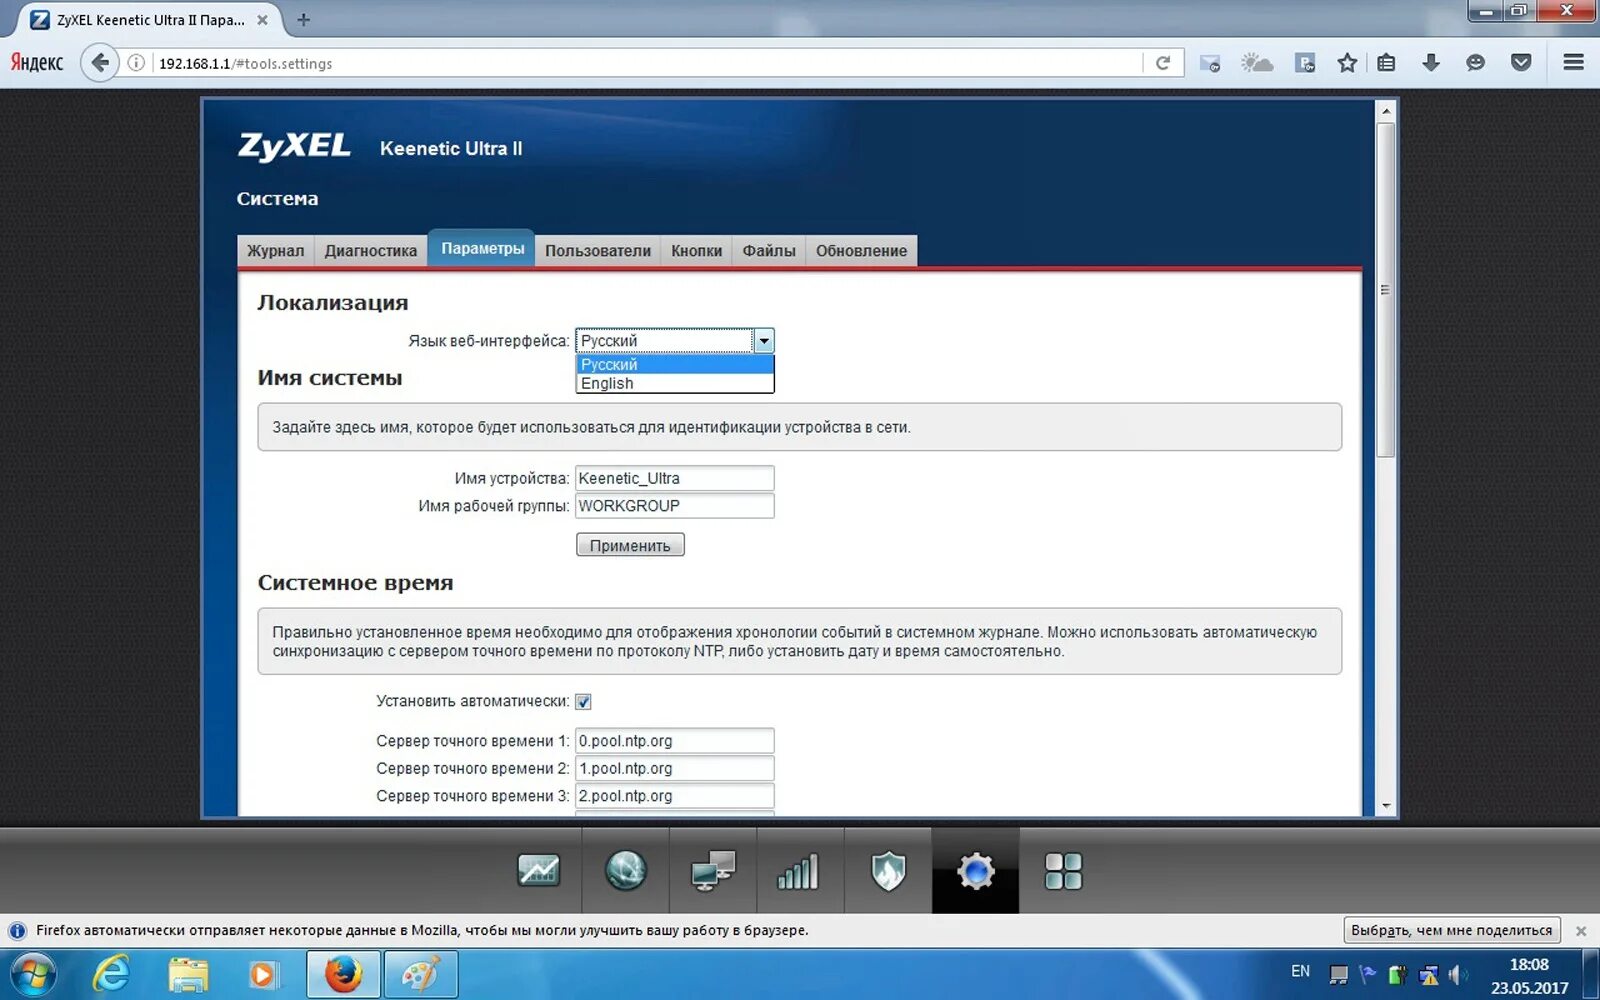Switch to the Кнопки tab
Screen dimensions: 1600x1000
[x=696, y=250]
